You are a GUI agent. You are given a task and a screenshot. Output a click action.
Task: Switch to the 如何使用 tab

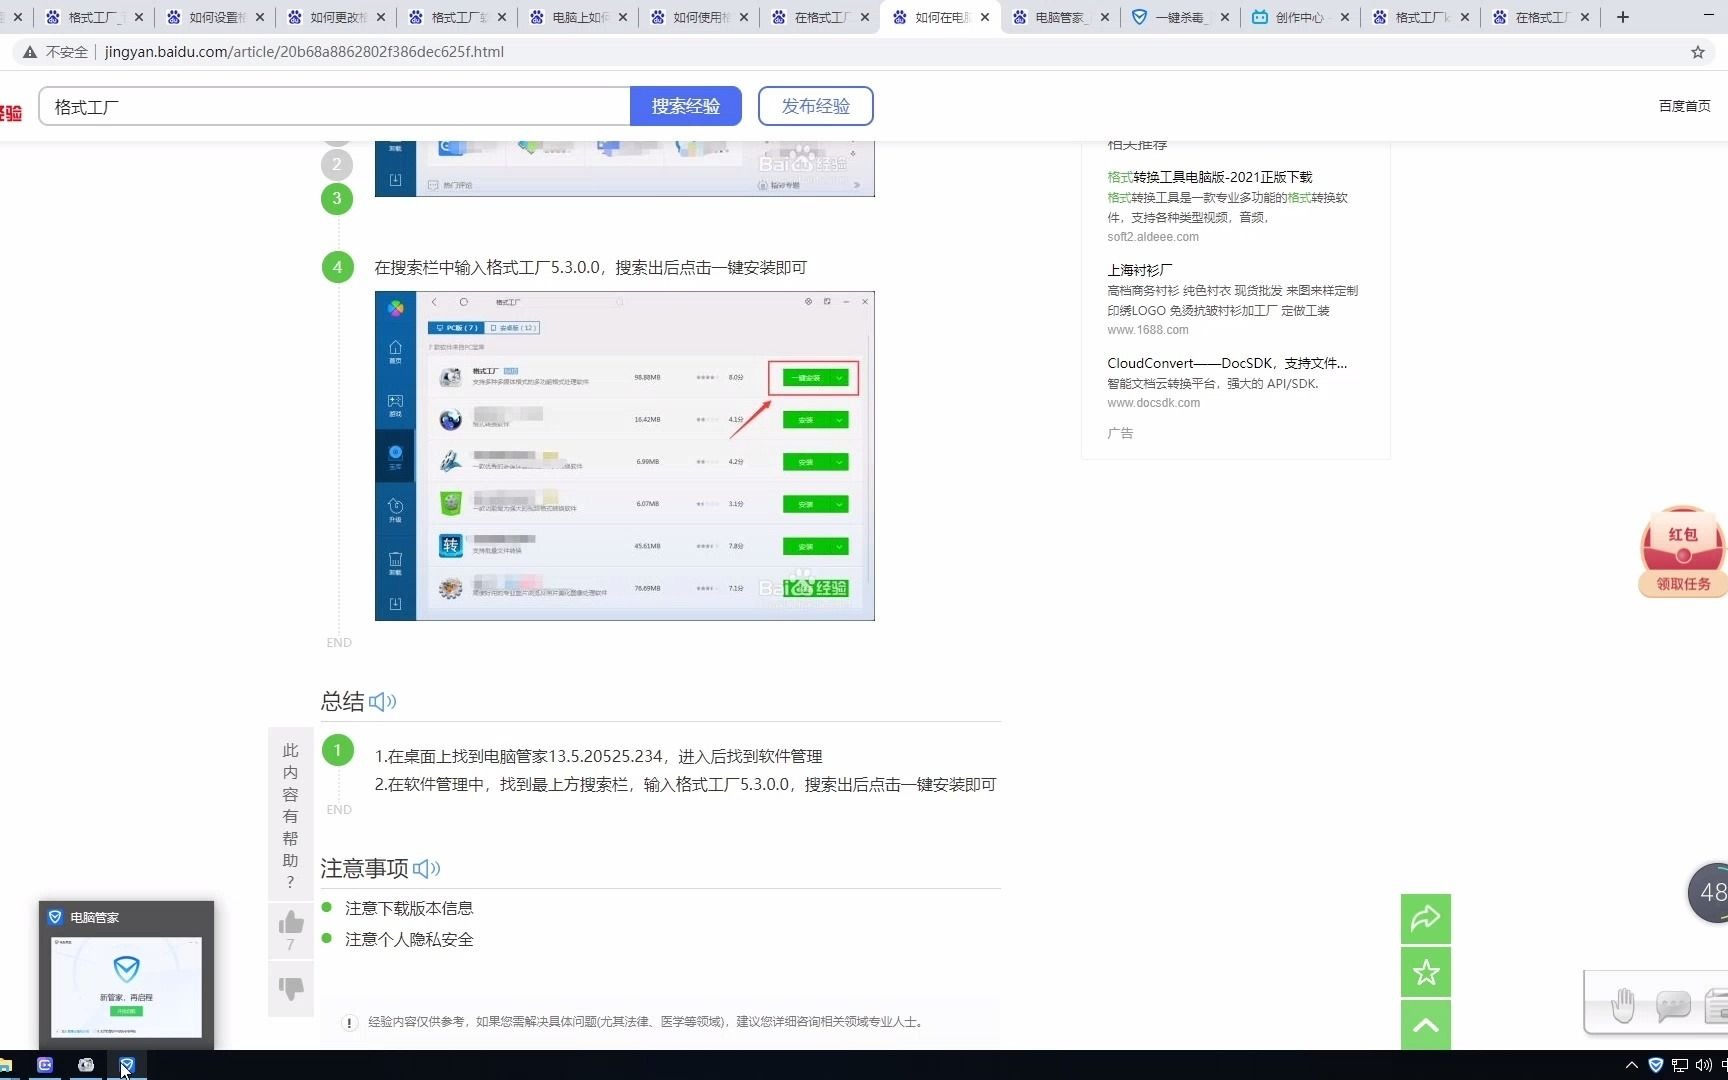[700, 17]
